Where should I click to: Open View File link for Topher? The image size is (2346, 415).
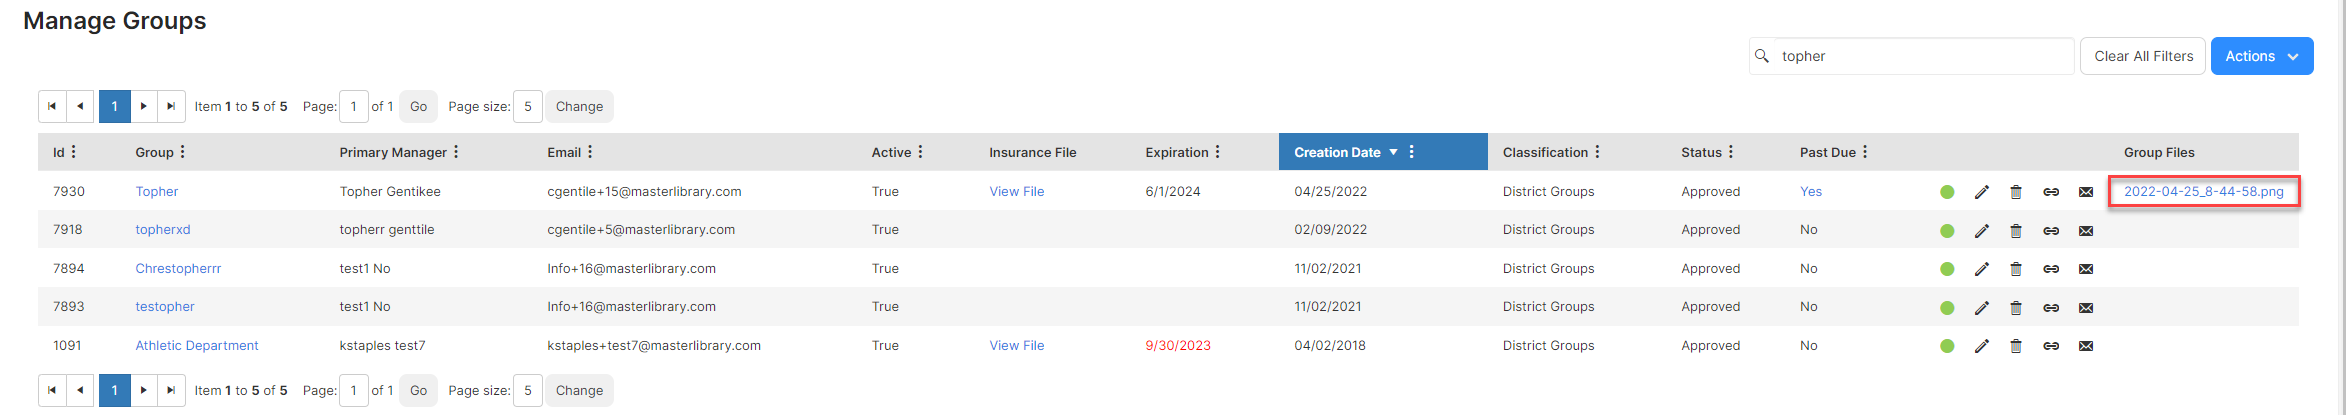click(x=1016, y=191)
